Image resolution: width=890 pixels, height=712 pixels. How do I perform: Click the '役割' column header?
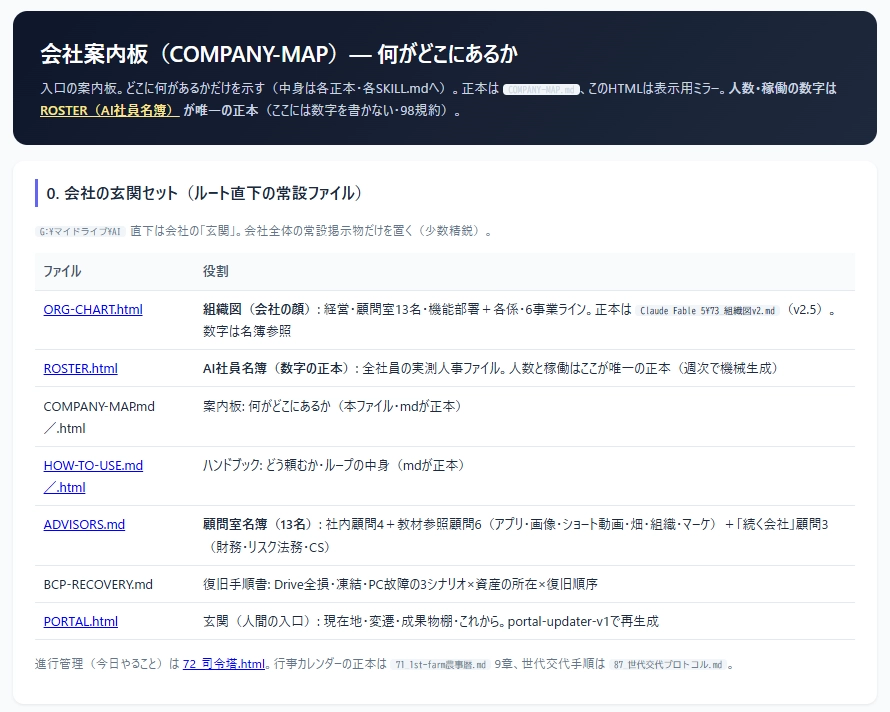point(216,271)
